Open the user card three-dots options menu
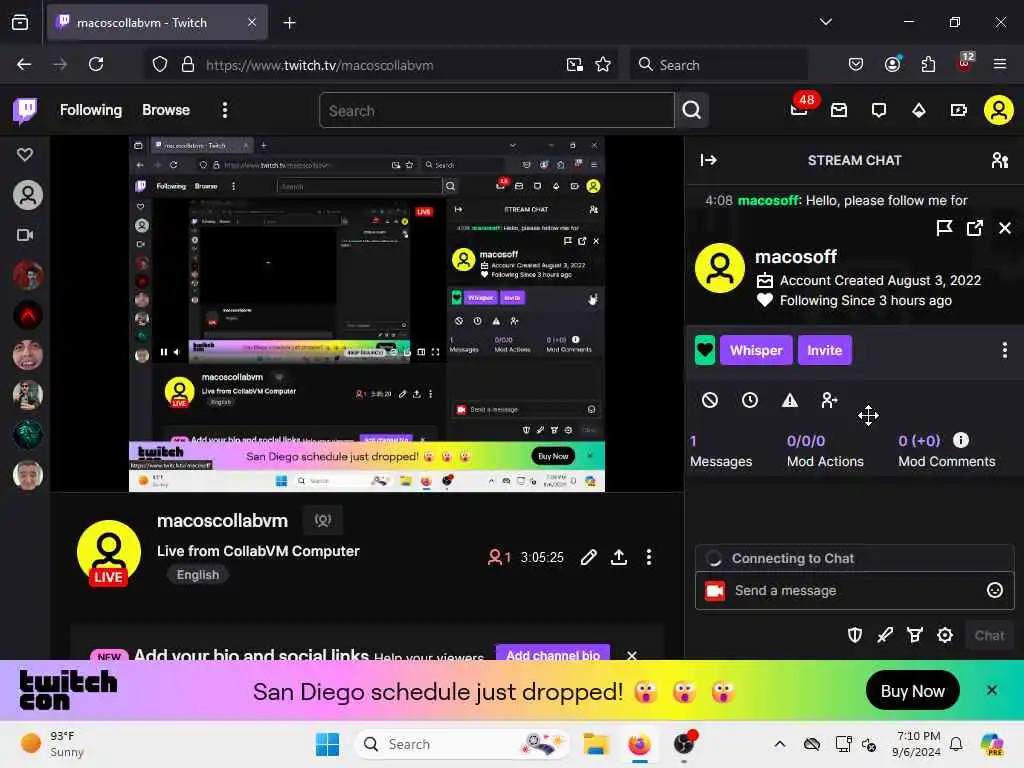The image size is (1024, 768). (x=1004, y=350)
